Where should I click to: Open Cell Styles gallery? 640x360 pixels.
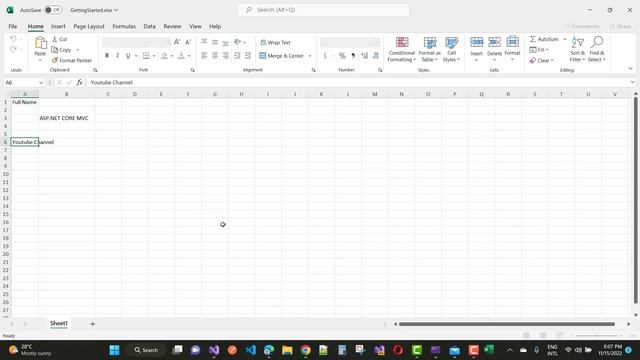pyautogui.click(x=451, y=49)
